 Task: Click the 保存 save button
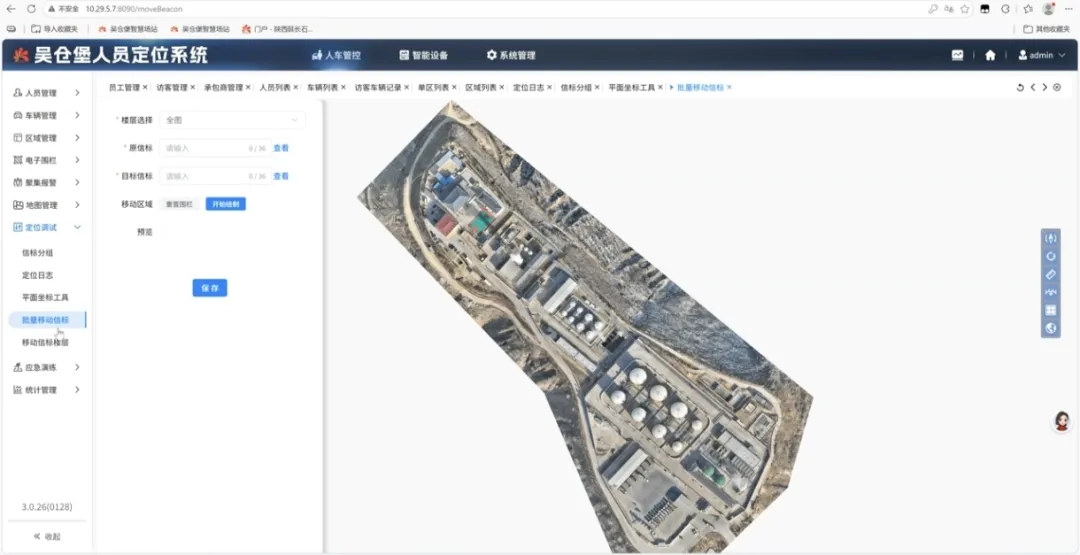pos(210,288)
